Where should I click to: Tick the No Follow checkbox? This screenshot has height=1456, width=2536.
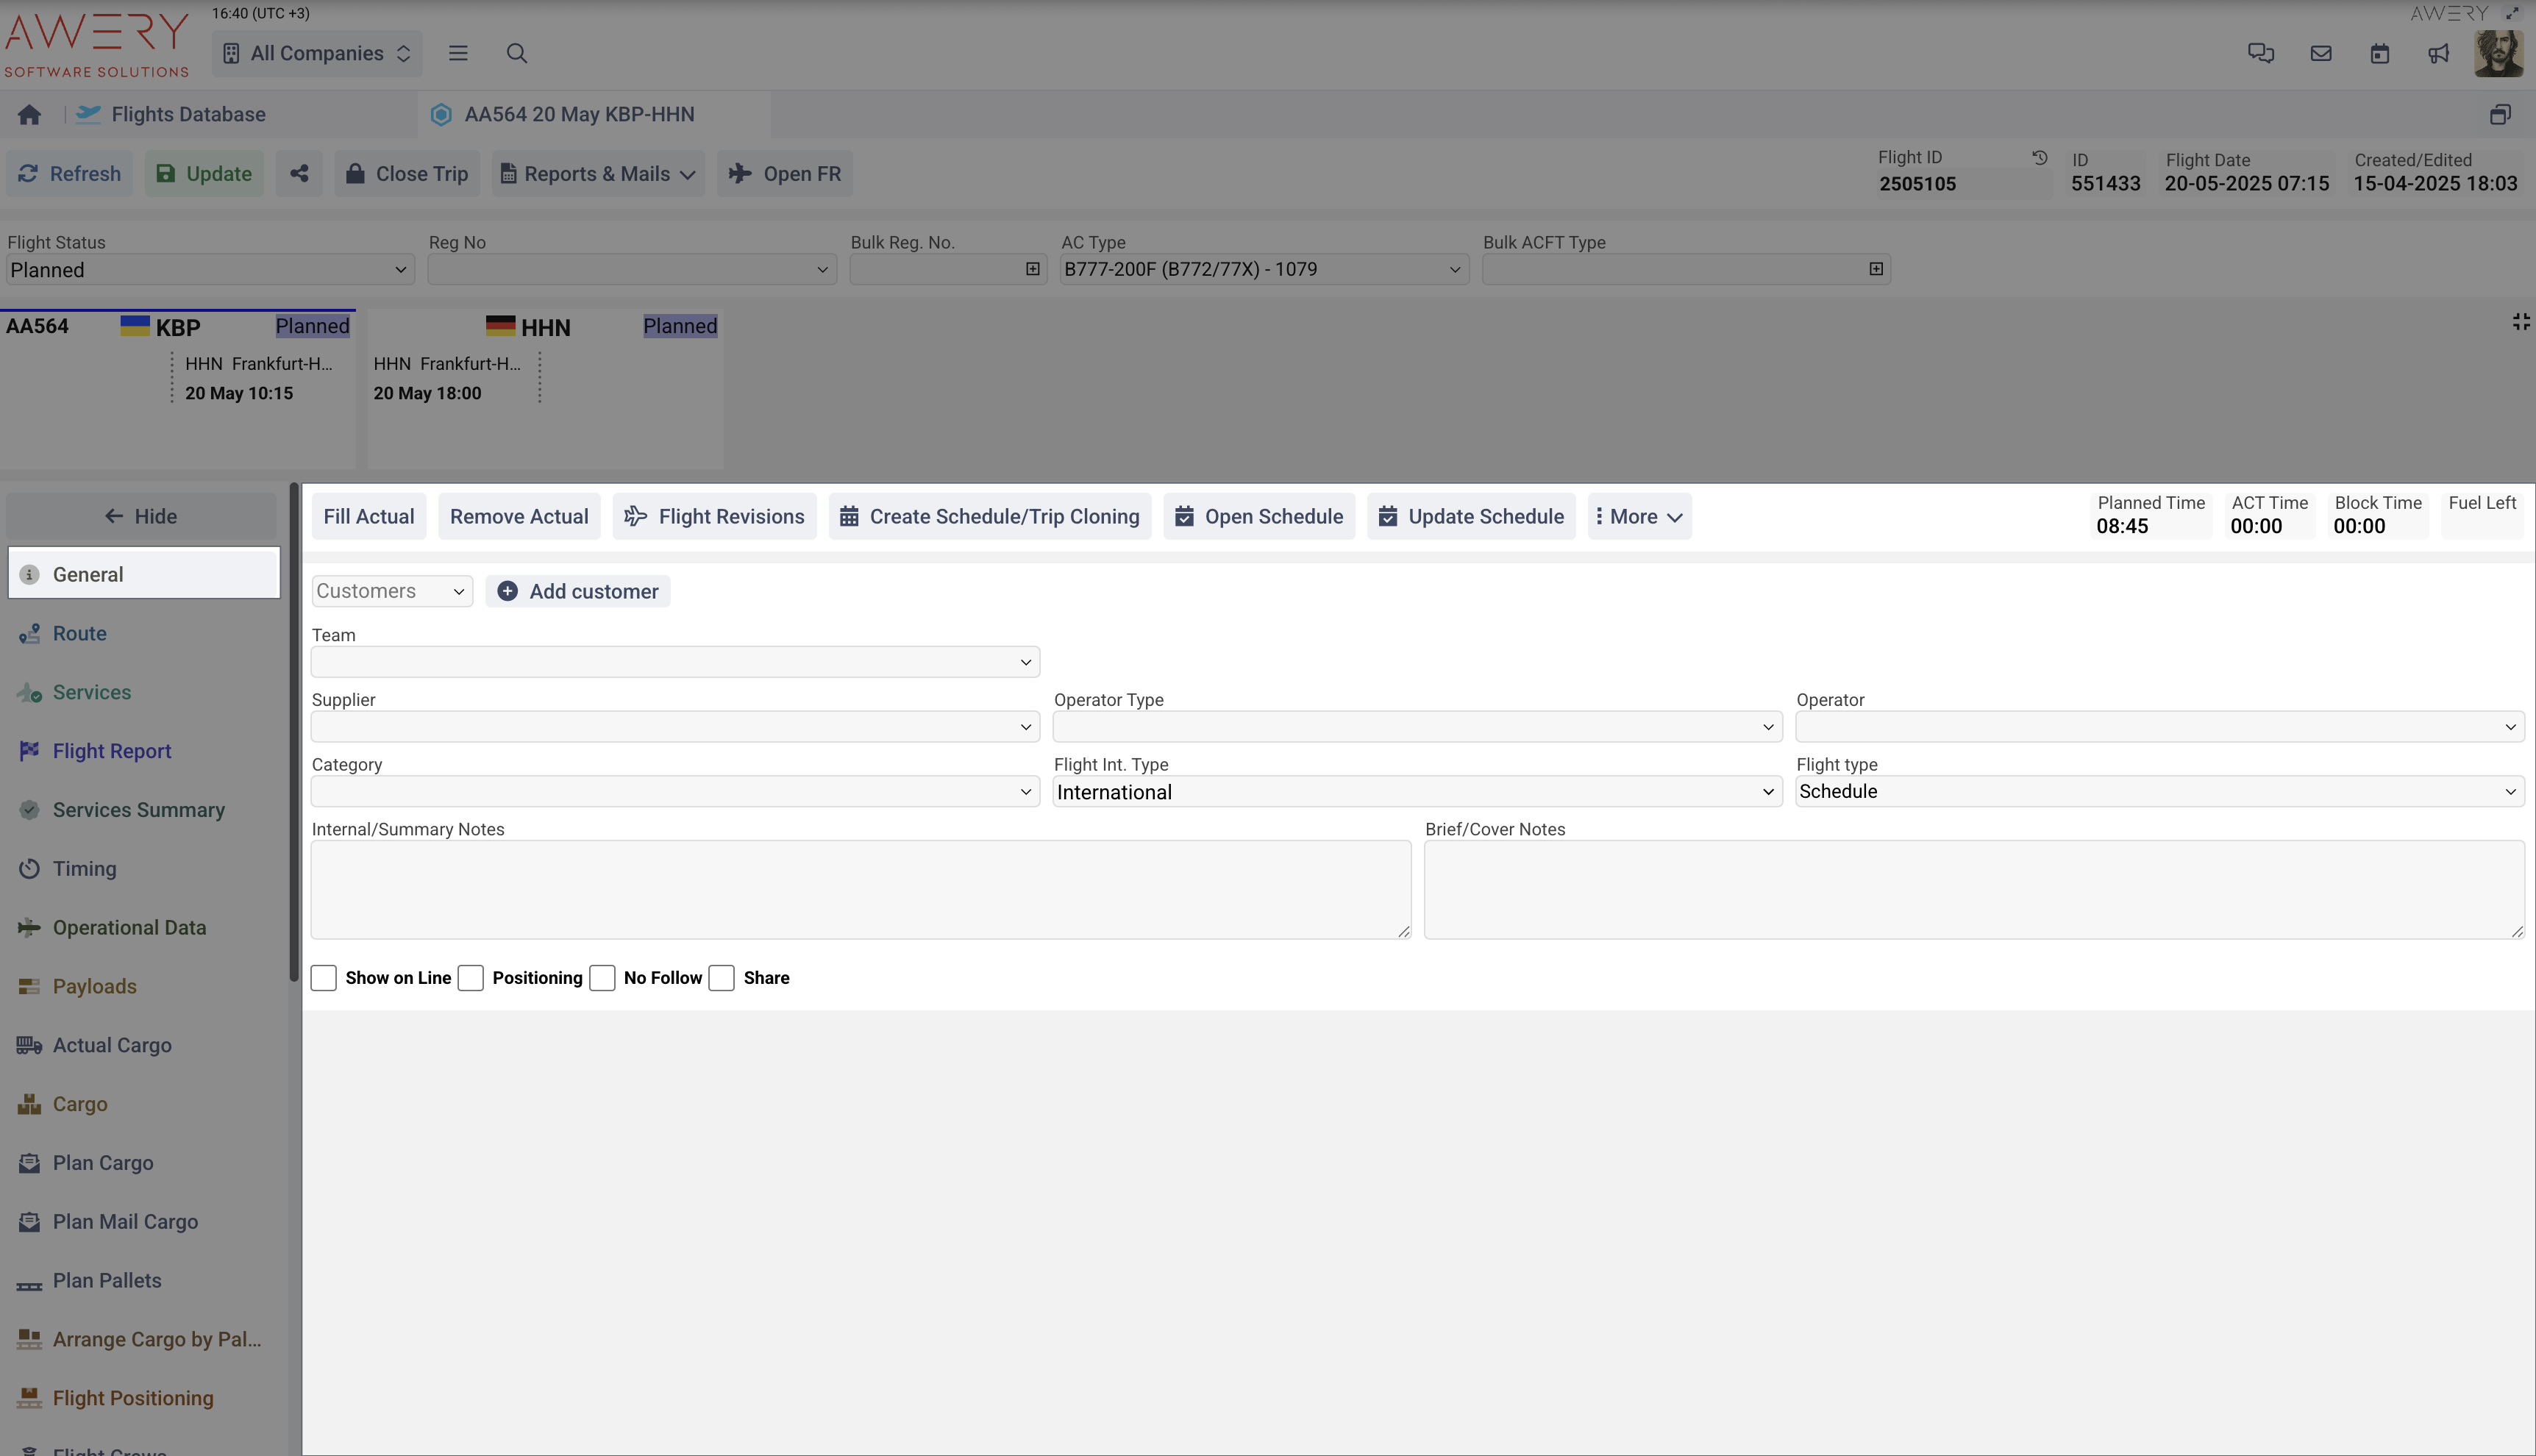coord(602,978)
